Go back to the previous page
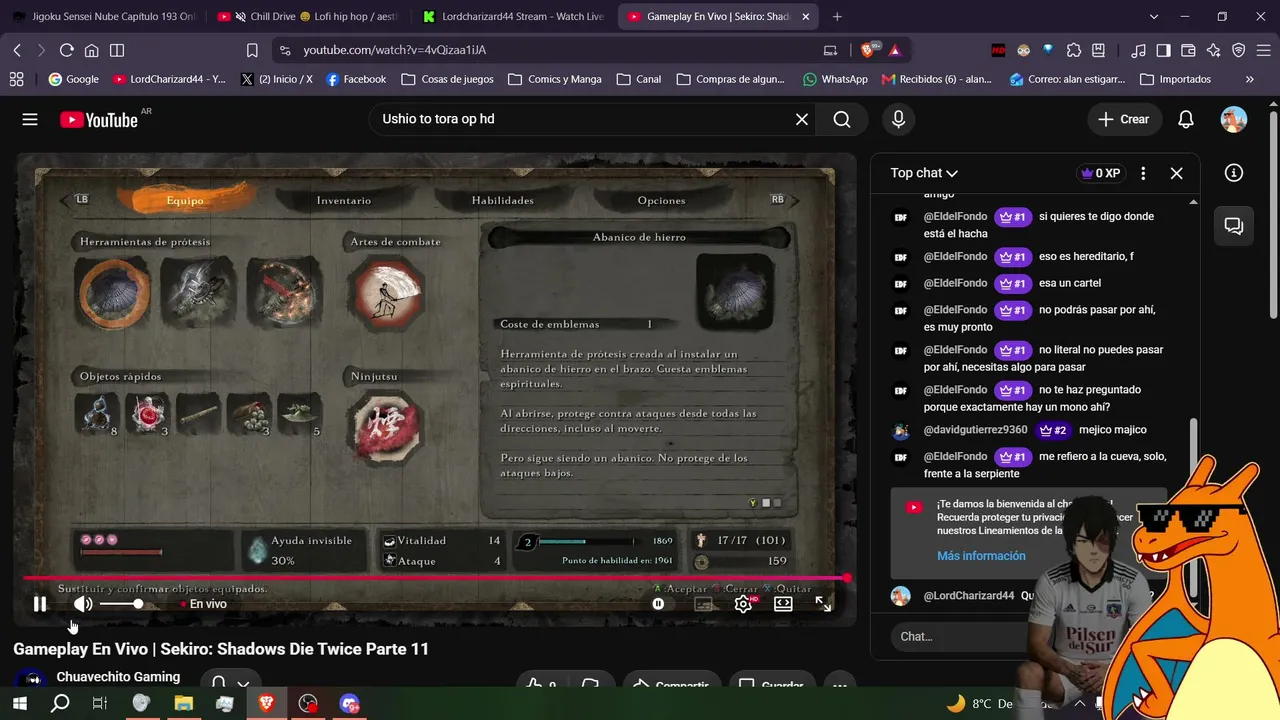 (17, 50)
